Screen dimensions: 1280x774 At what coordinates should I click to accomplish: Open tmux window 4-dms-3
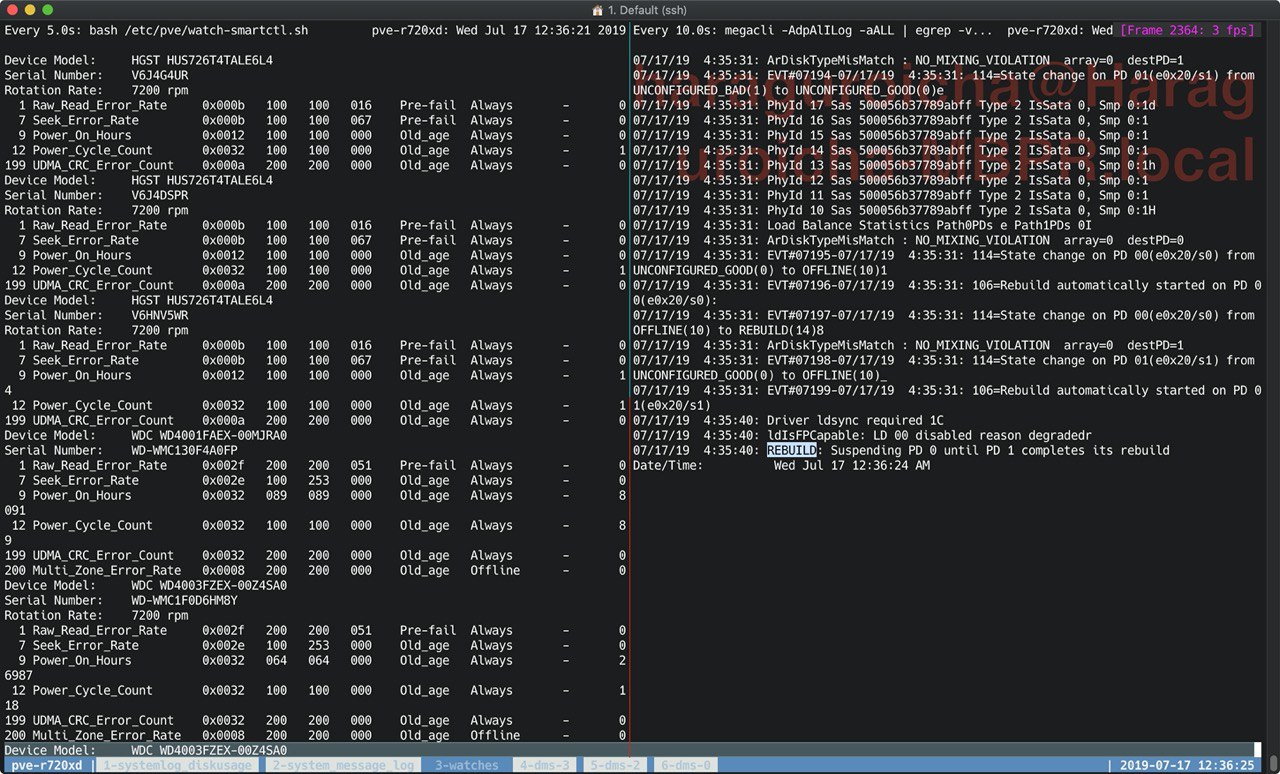pos(543,765)
